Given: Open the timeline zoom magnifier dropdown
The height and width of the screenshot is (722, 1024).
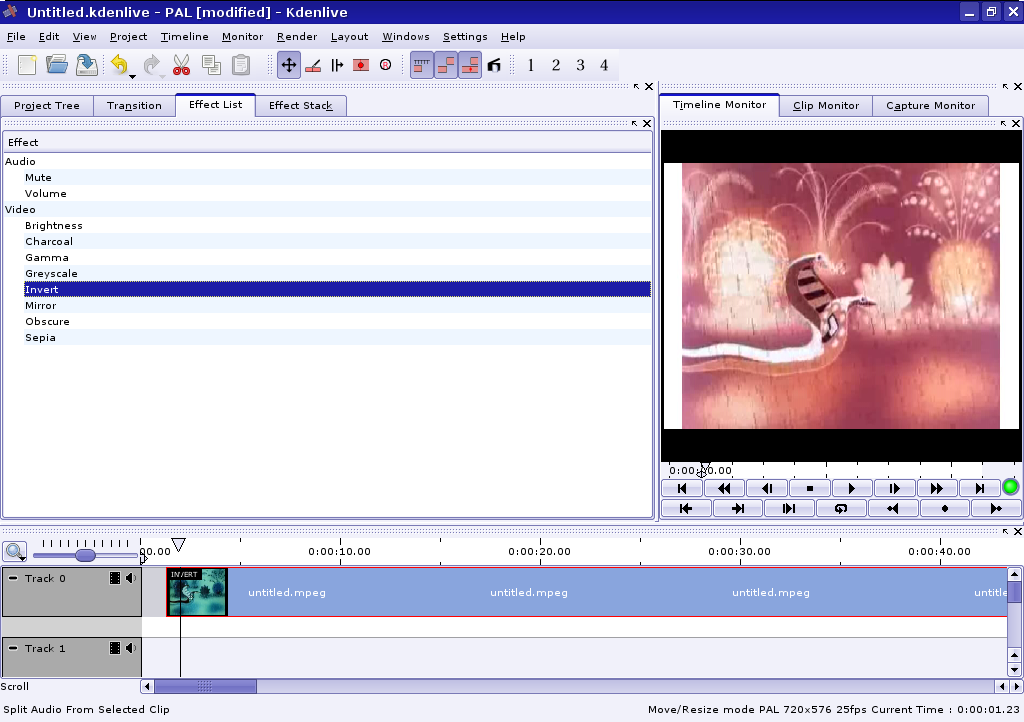Looking at the screenshot, I should click(x=15, y=551).
